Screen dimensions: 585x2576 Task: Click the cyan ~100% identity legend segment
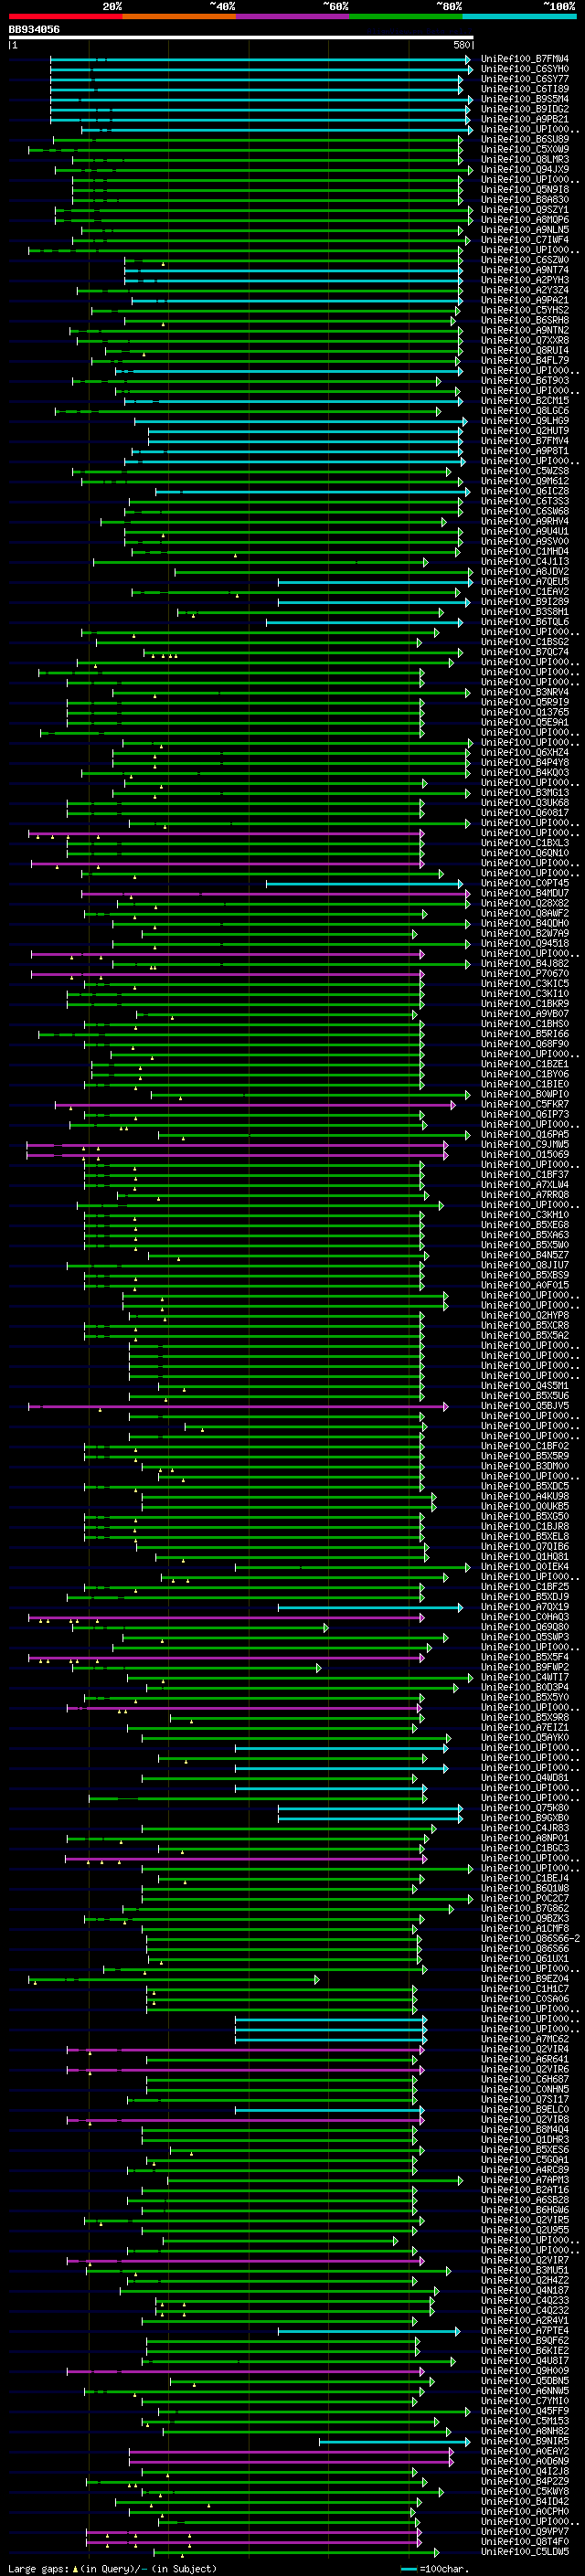tap(520, 16)
